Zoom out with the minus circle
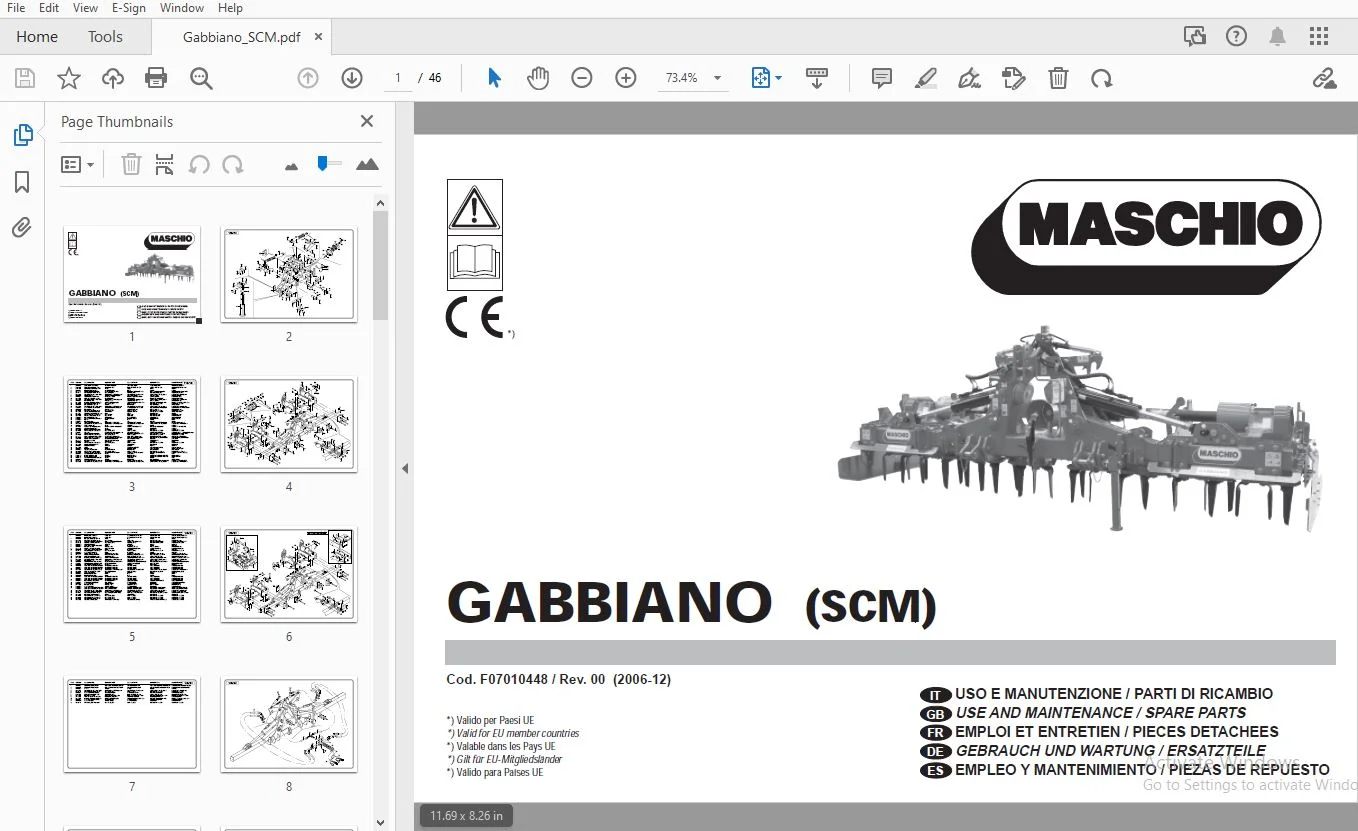 pyautogui.click(x=582, y=78)
